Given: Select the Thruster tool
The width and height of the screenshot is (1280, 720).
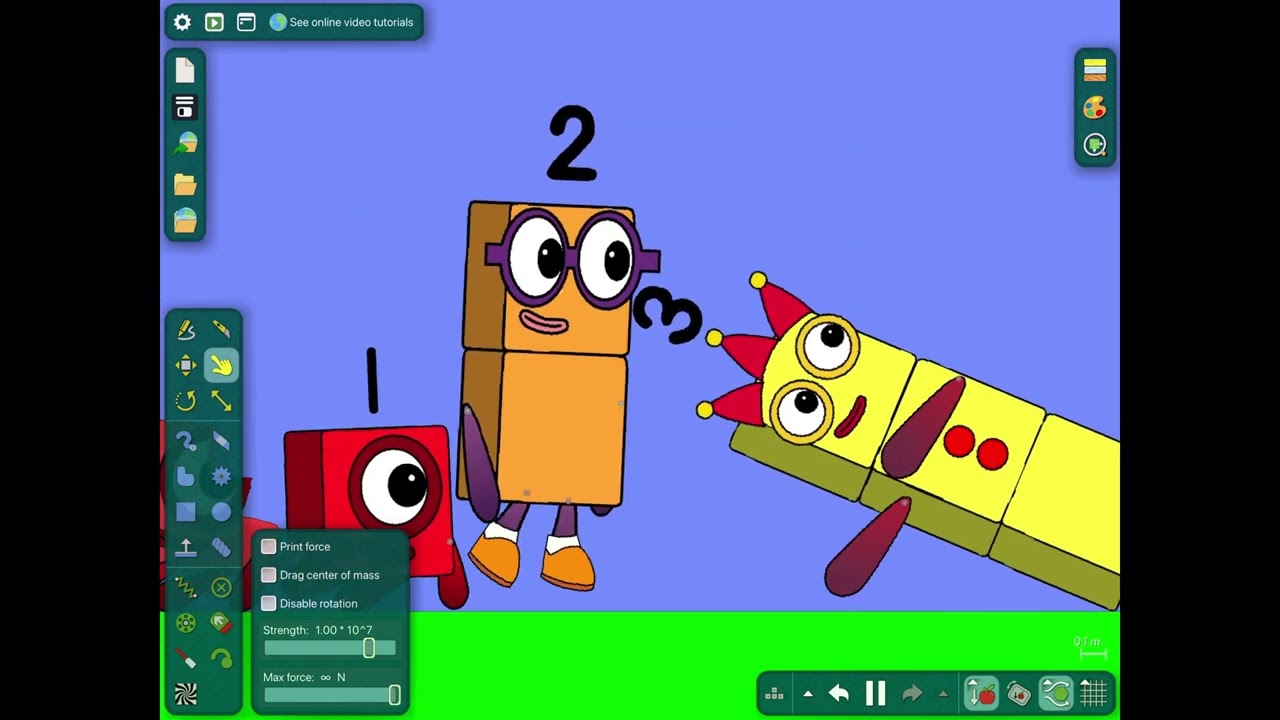Looking at the screenshot, I should tap(221, 623).
